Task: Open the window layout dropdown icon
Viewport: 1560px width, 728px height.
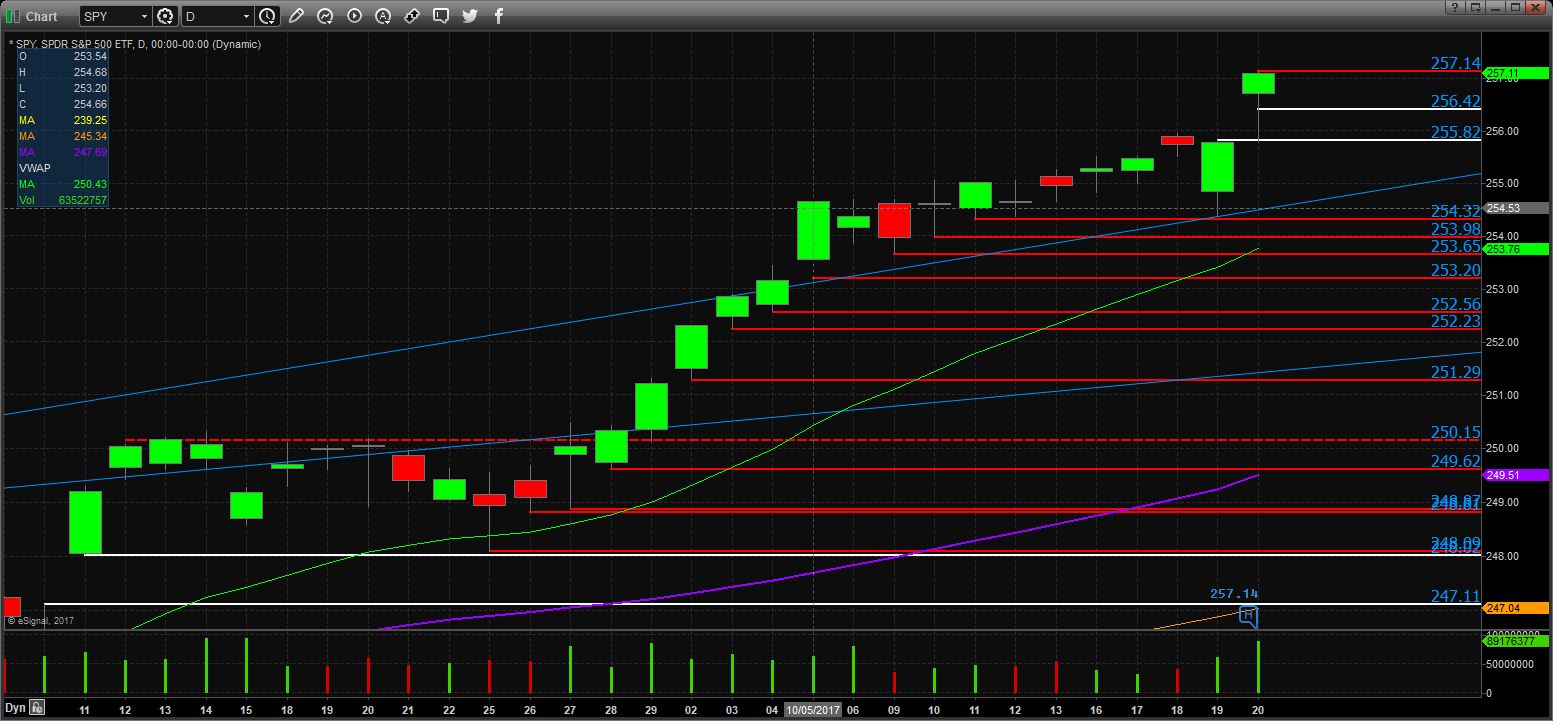Action: pyautogui.click(x=1478, y=8)
